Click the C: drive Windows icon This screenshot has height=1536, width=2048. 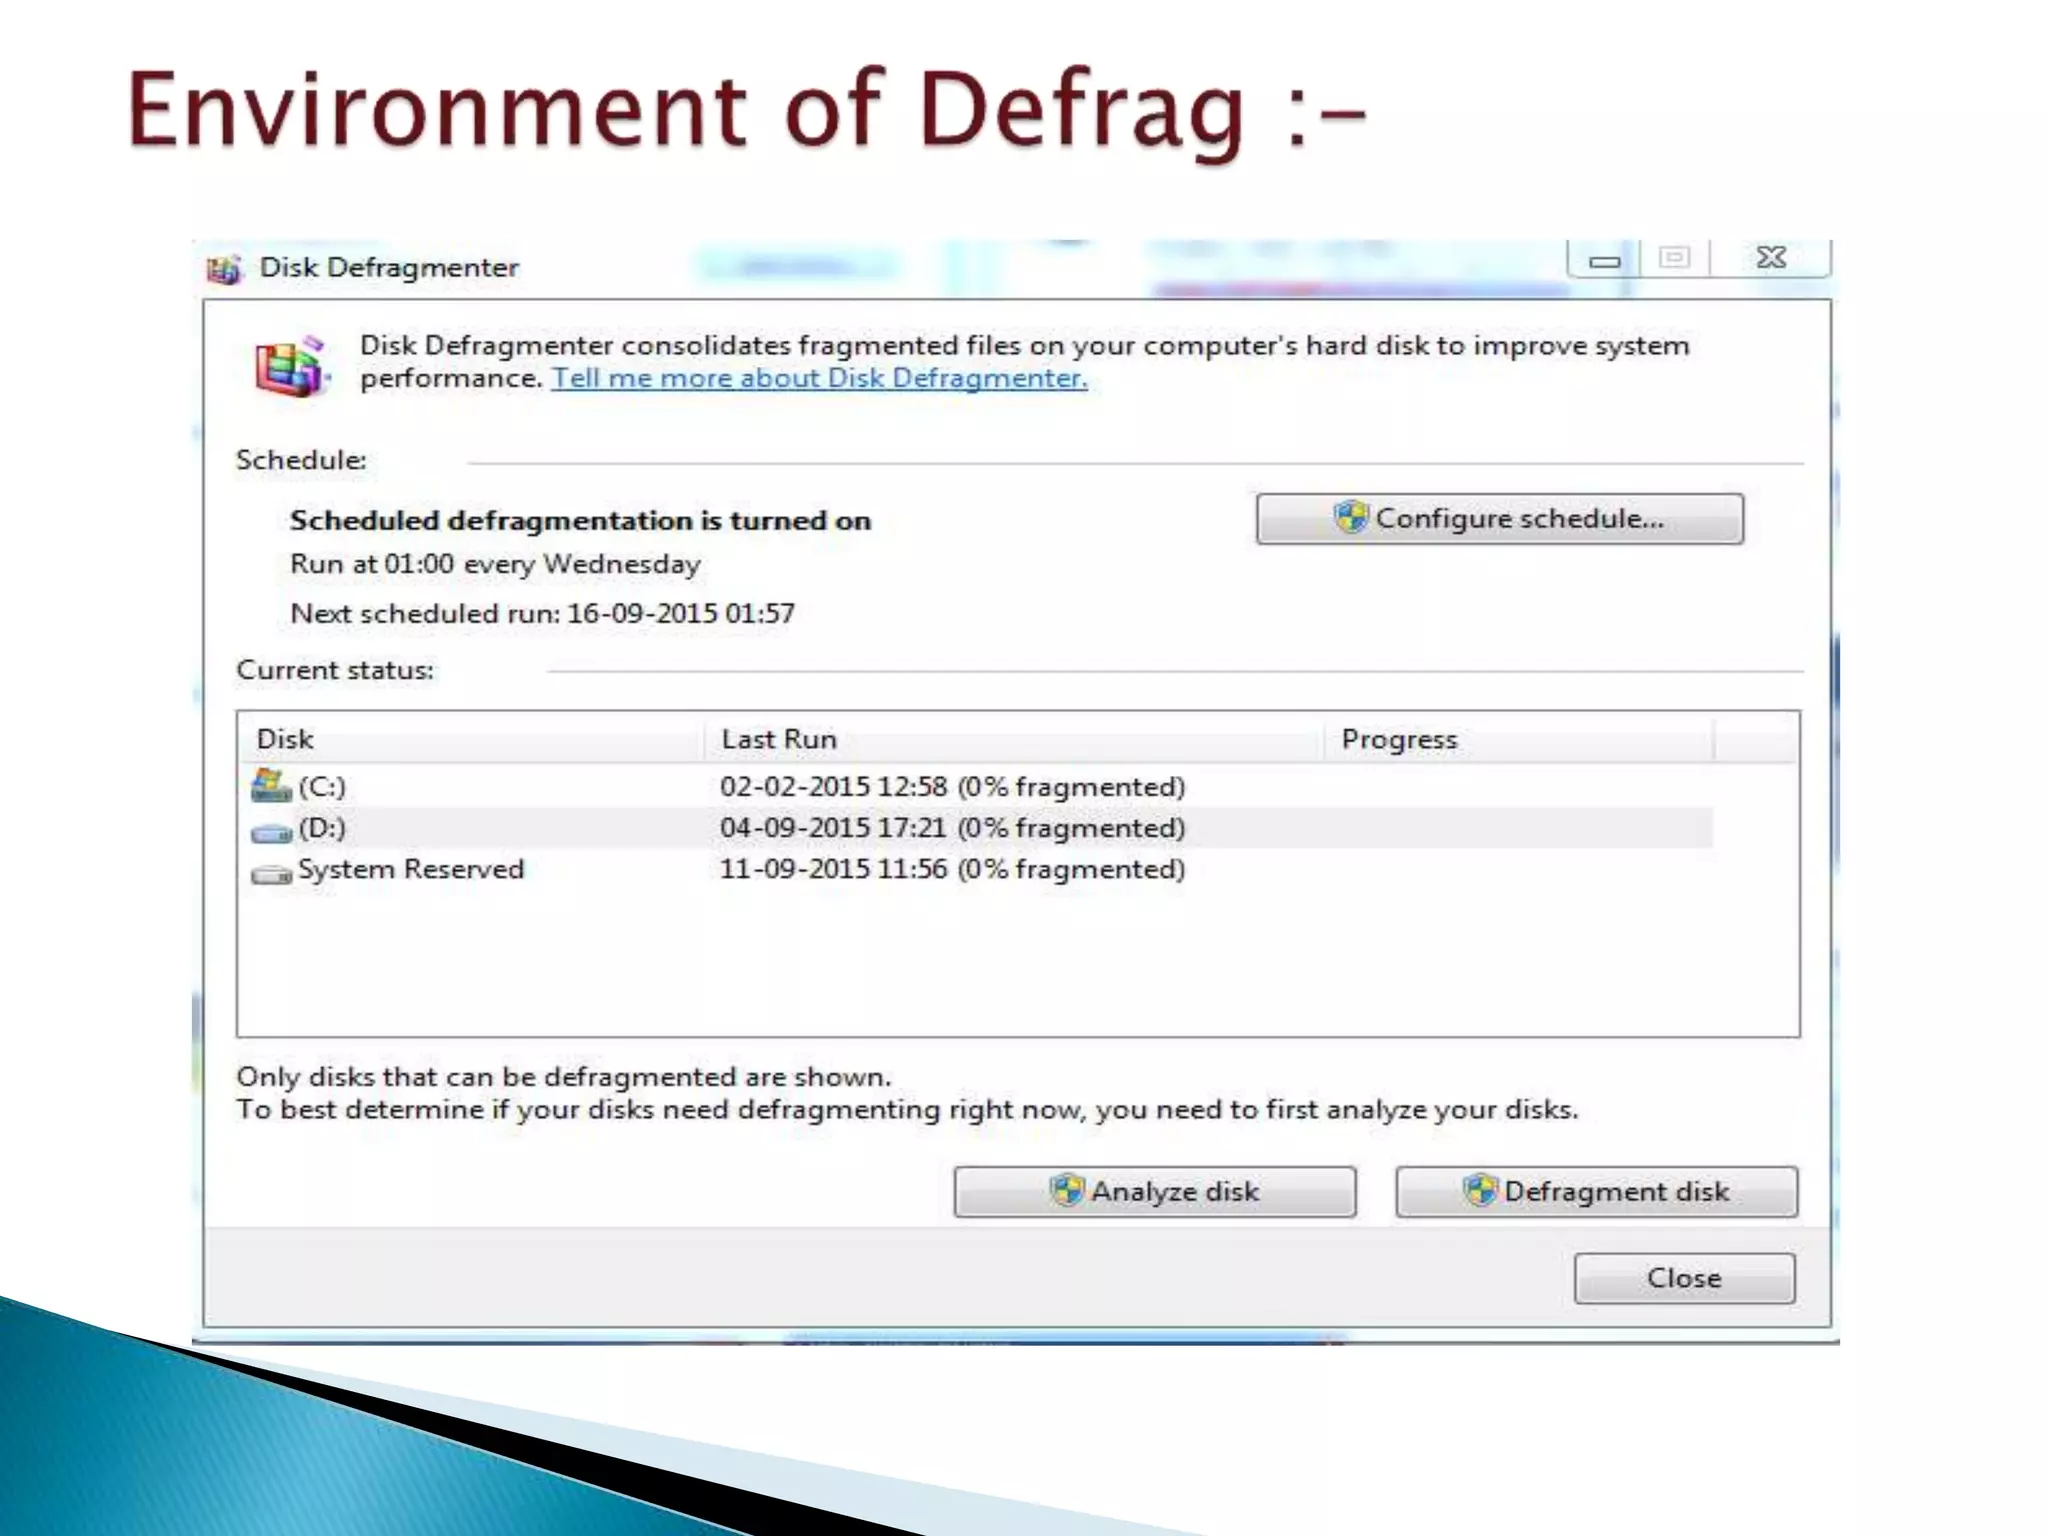tap(270, 786)
